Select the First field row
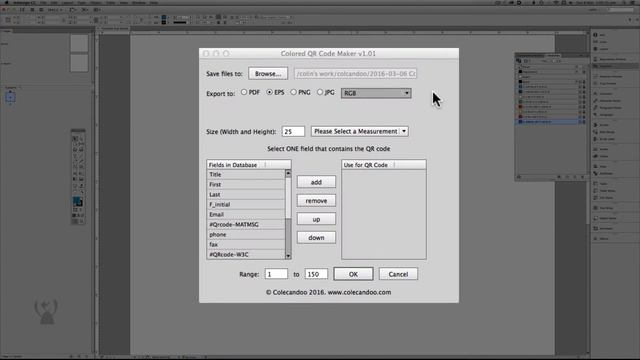The height and width of the screenshot is (360, 640). point(246,184)
